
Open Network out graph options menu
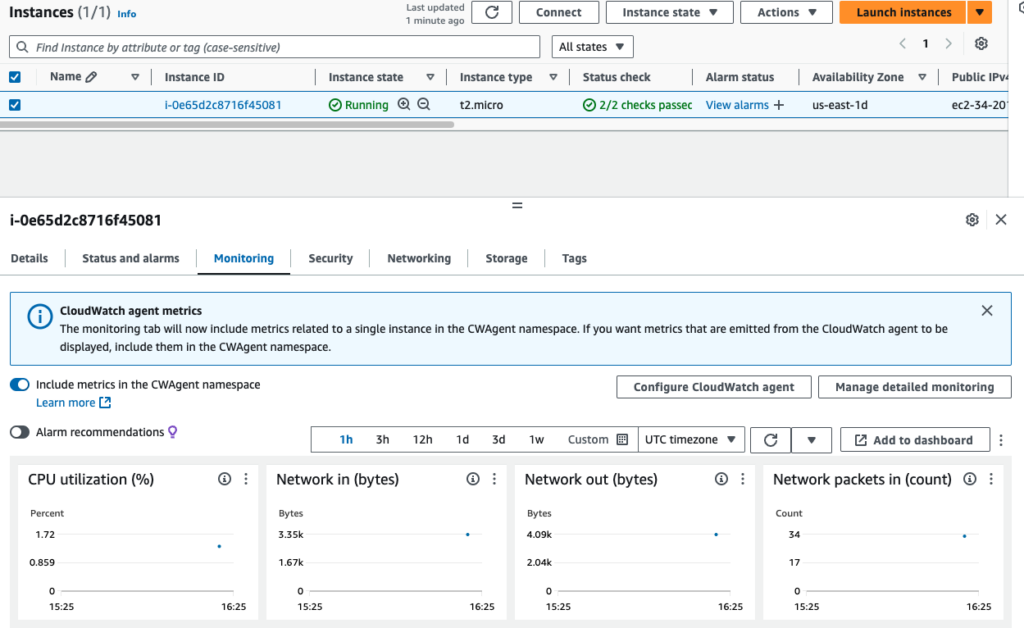coord(743,479)
